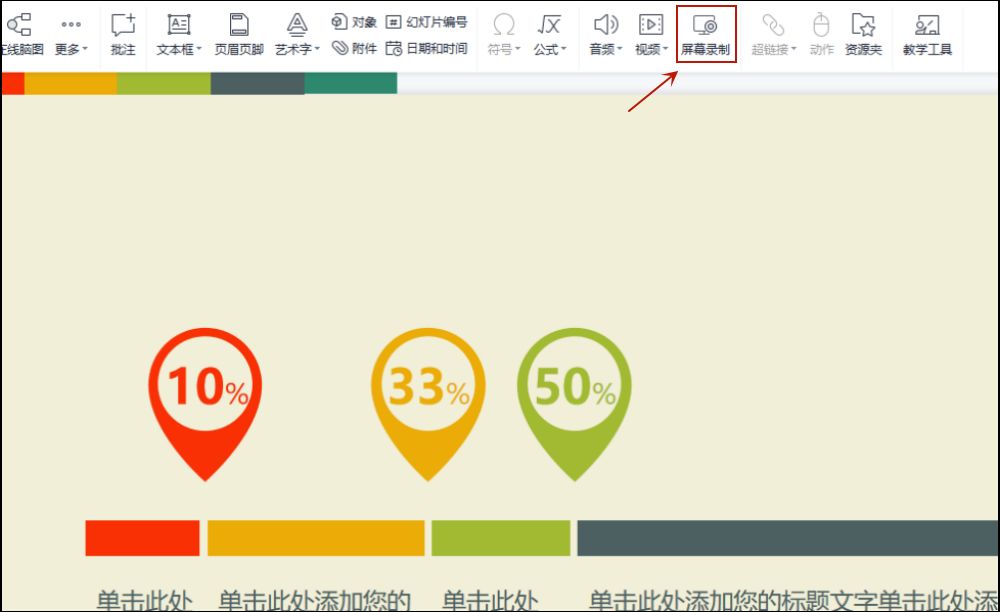Select the 动作 action tool

pos(820,35)
